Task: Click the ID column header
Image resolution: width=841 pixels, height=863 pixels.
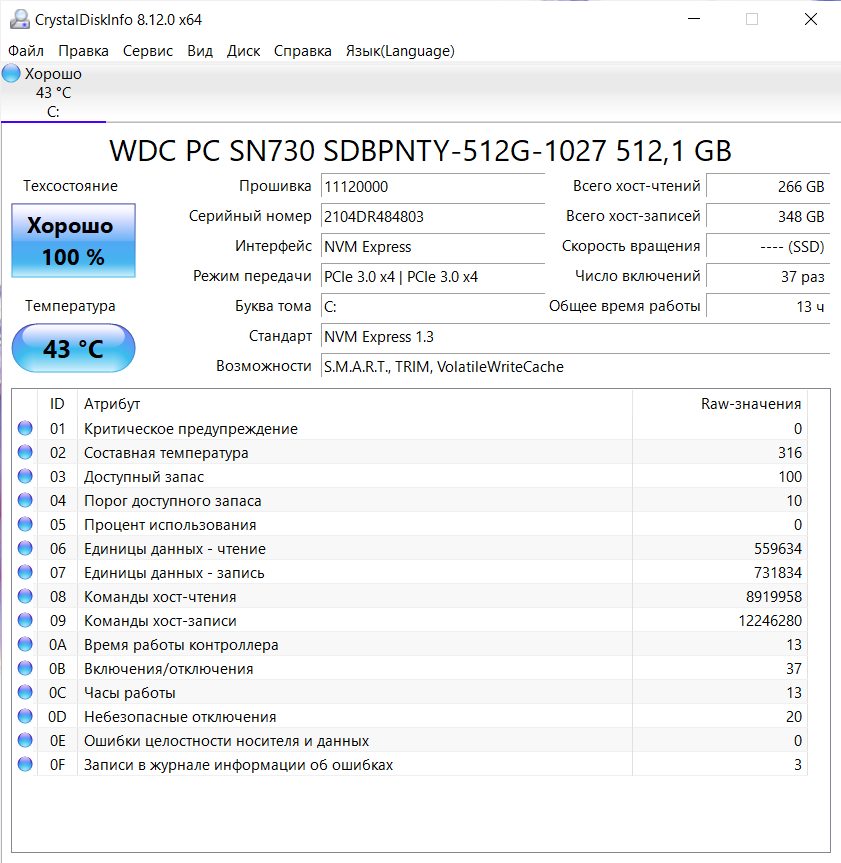Action: click(x=57, y=404)
